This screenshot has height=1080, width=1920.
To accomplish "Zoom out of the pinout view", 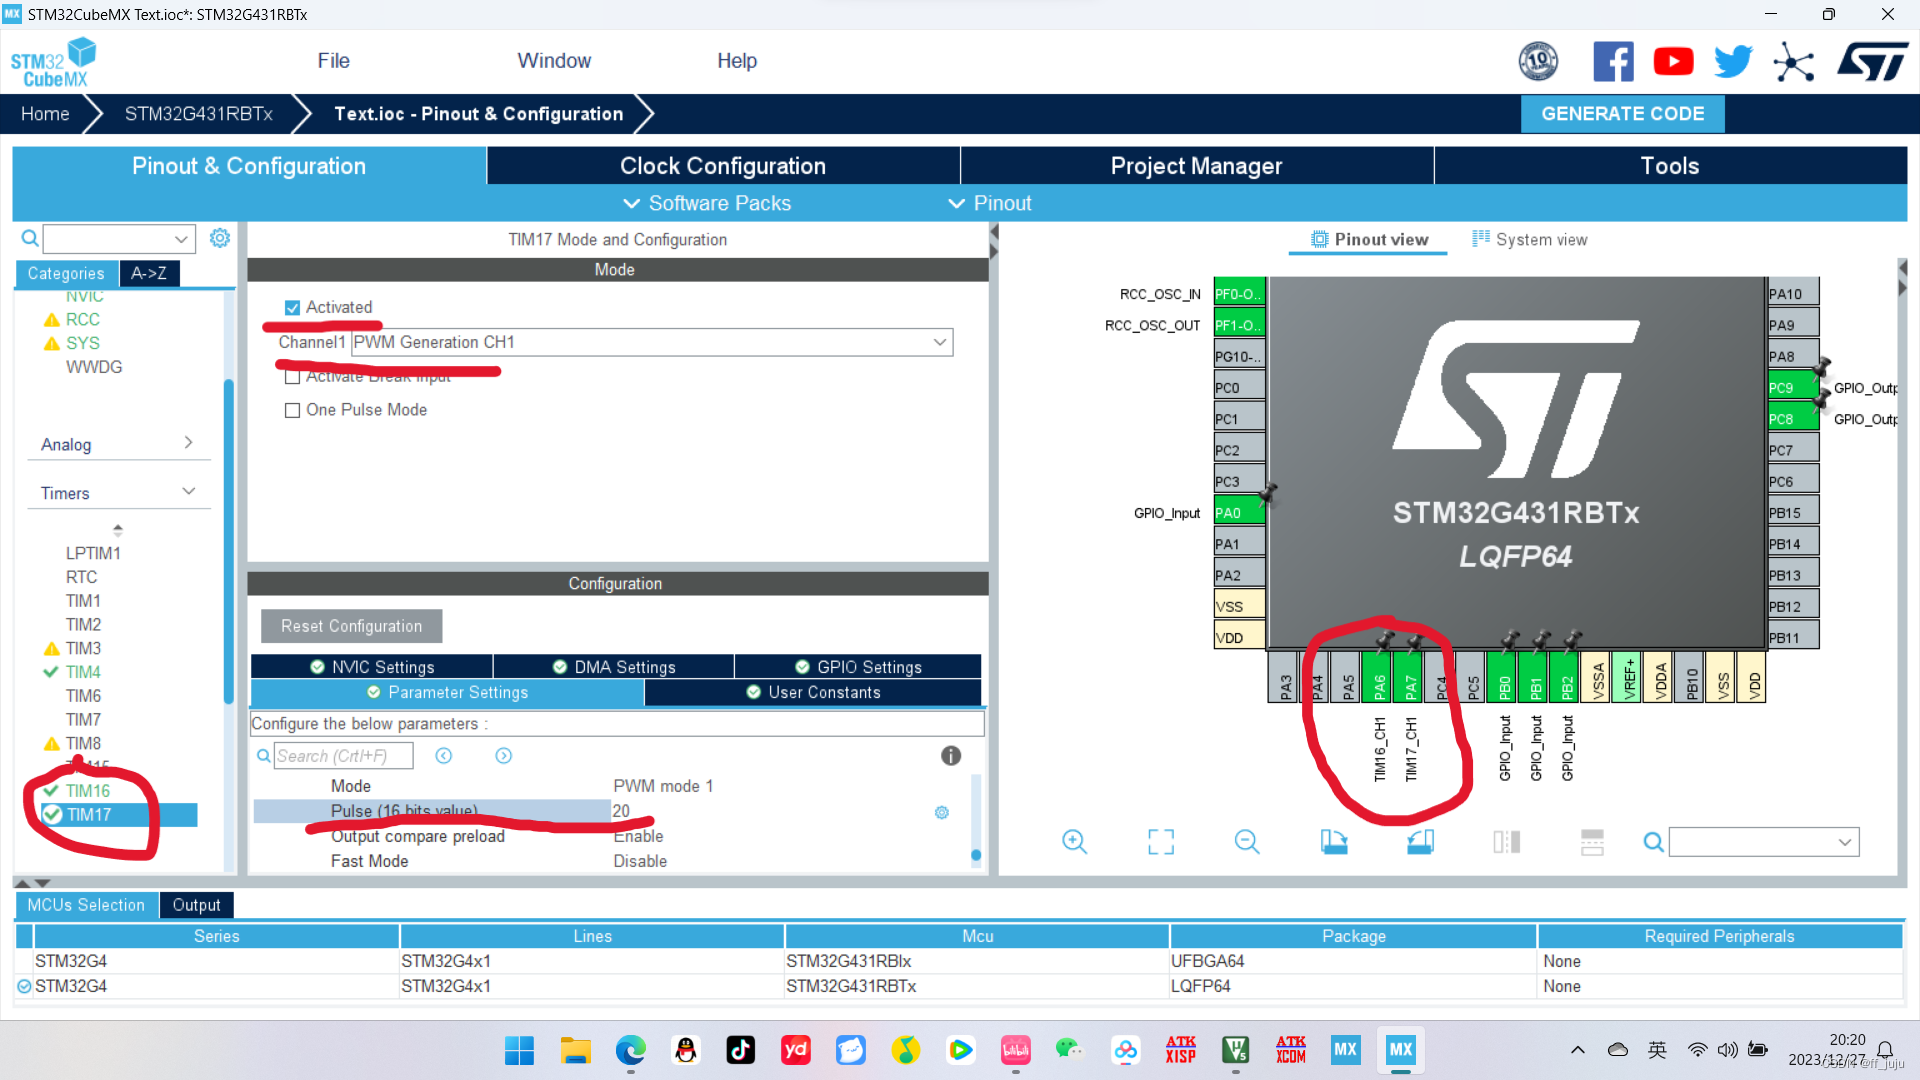I will [x=1247, y=842].
